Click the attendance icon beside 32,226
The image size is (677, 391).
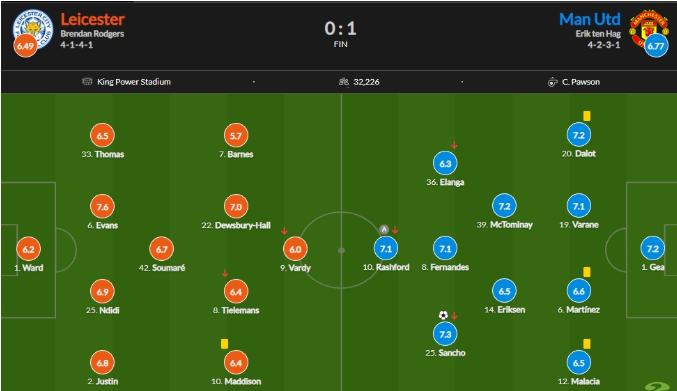coord(344,82)
